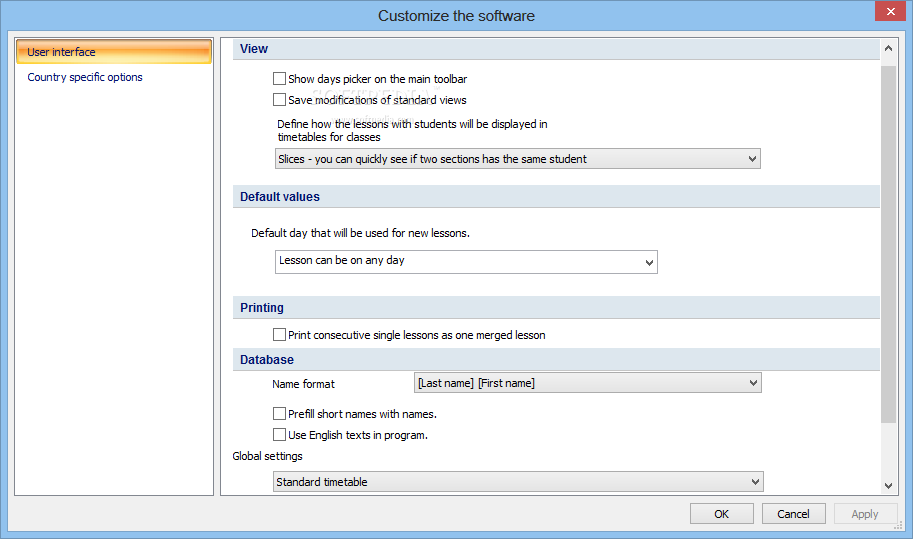Confirm with the OK button

tap(721, 514)
